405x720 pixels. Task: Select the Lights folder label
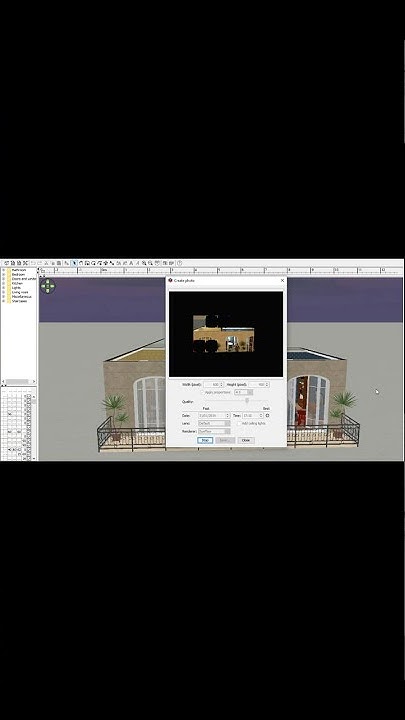point(16,288)
